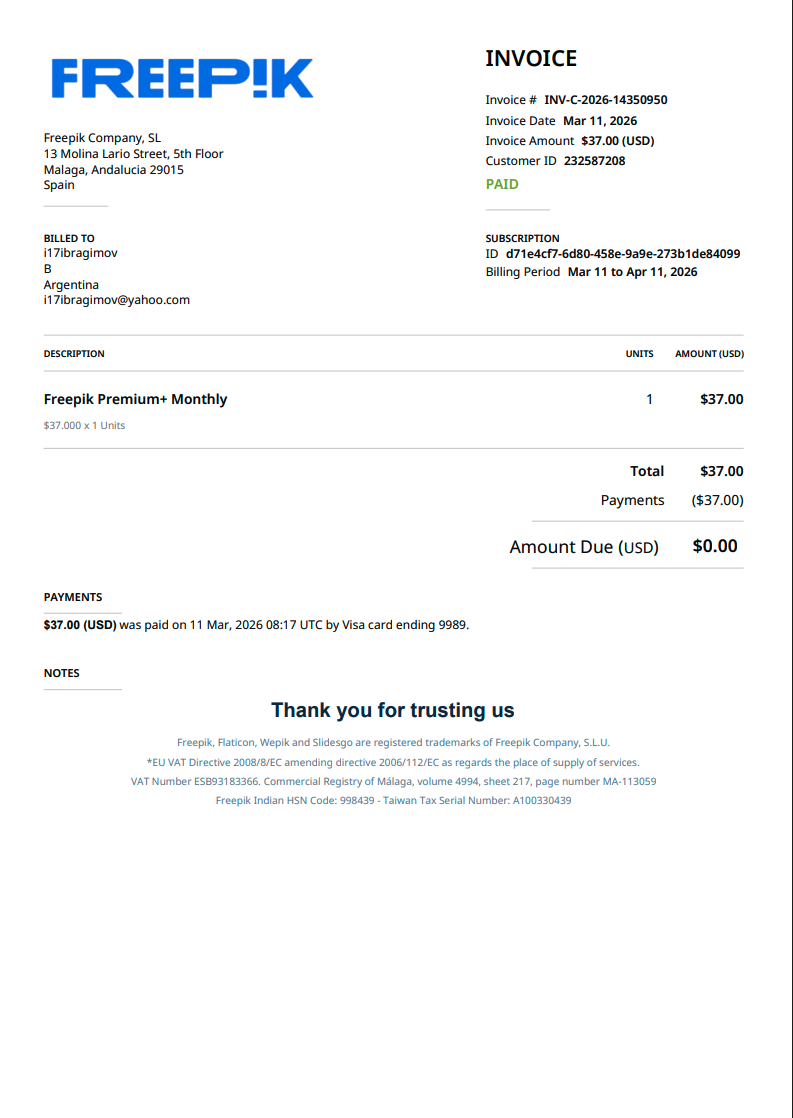The height and width of the screenshot is (1118, 793).
Task: Click the NOTES section heading
Action: click(x=61, y=673)
